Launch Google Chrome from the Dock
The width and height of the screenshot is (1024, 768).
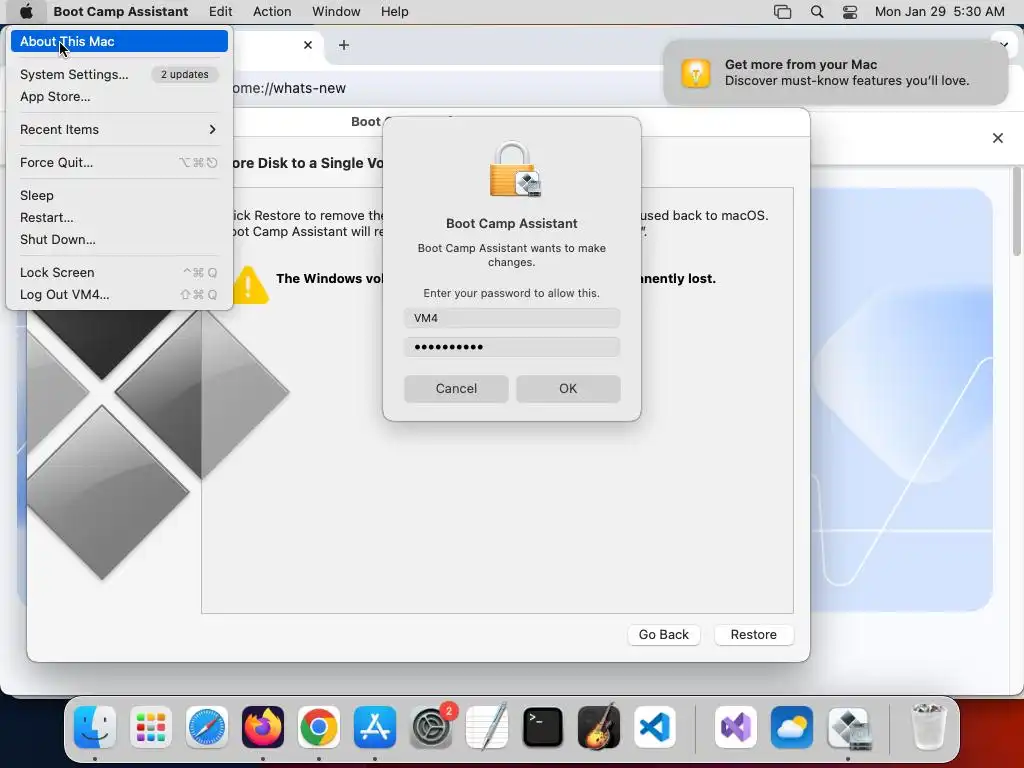pyautogui.click(x=319, y=727)
